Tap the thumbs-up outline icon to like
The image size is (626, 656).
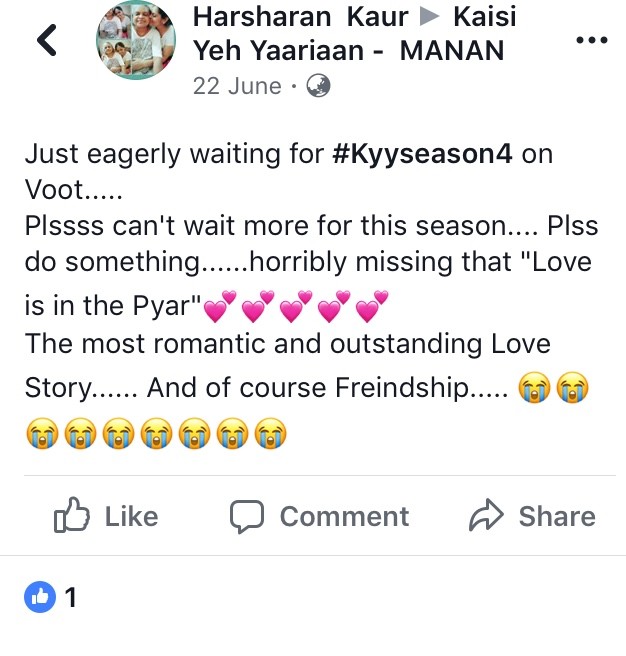coord(72,515)
